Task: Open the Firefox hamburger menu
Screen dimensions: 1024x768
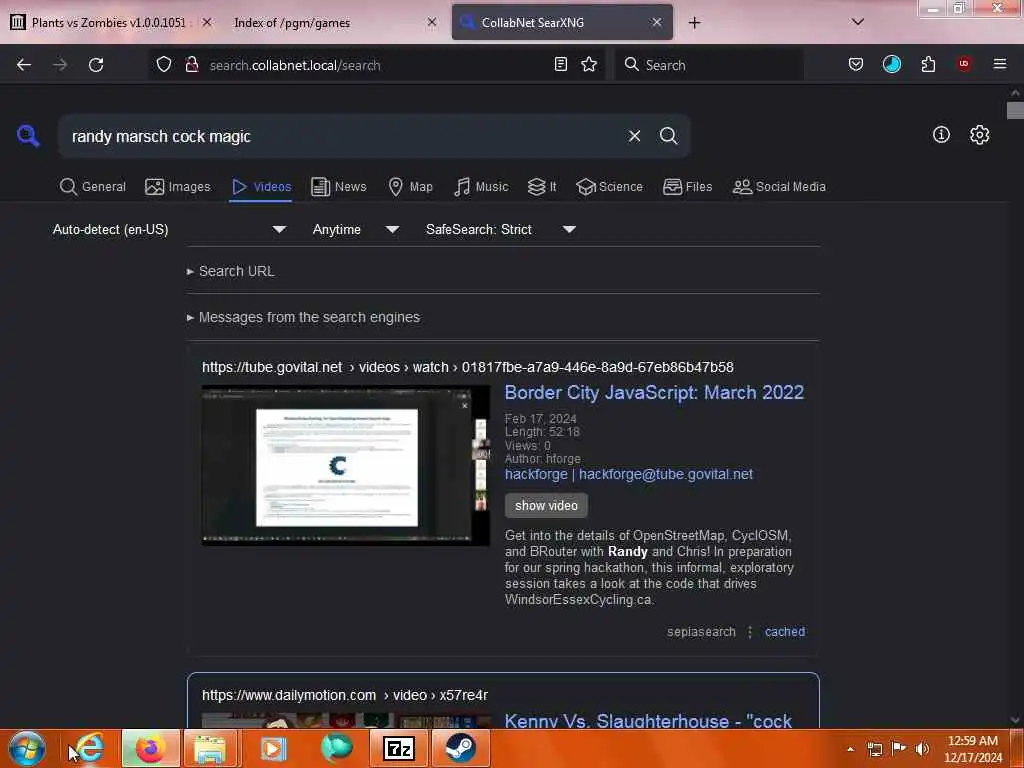Action: [1000, 64]
